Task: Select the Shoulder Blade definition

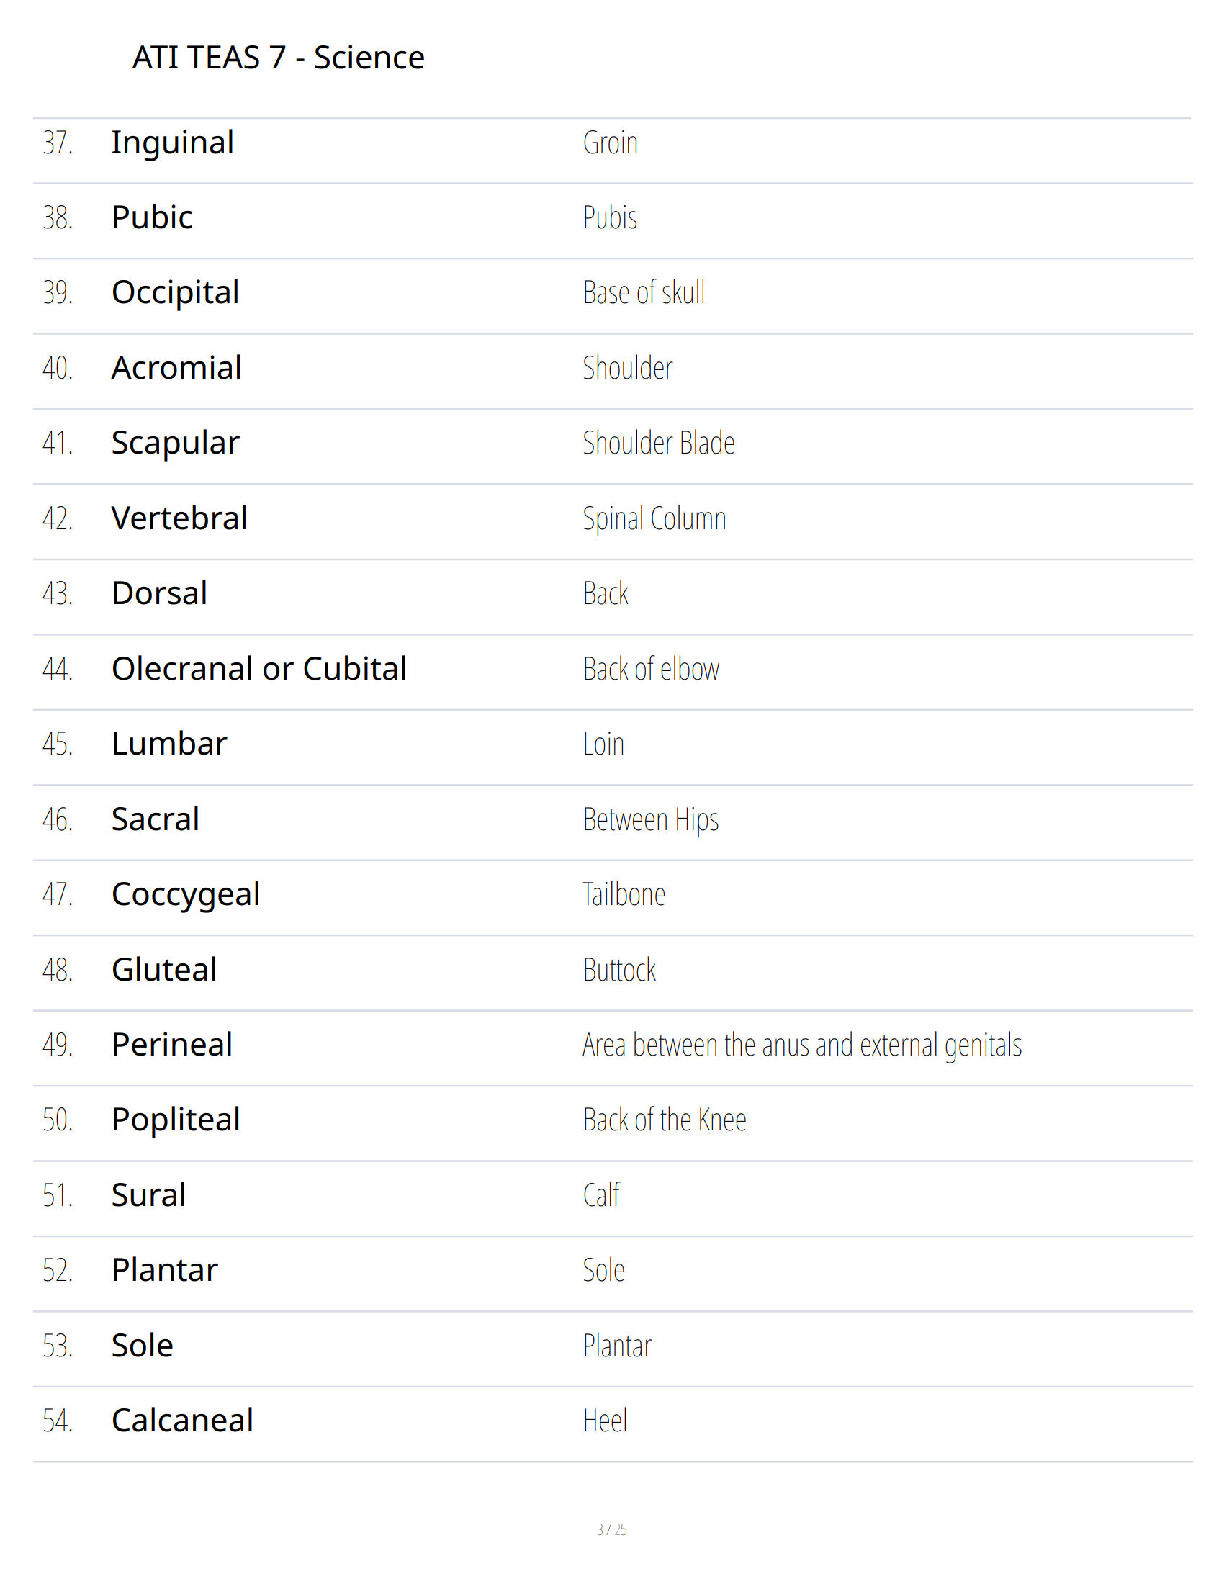Action: pos(659,443)
